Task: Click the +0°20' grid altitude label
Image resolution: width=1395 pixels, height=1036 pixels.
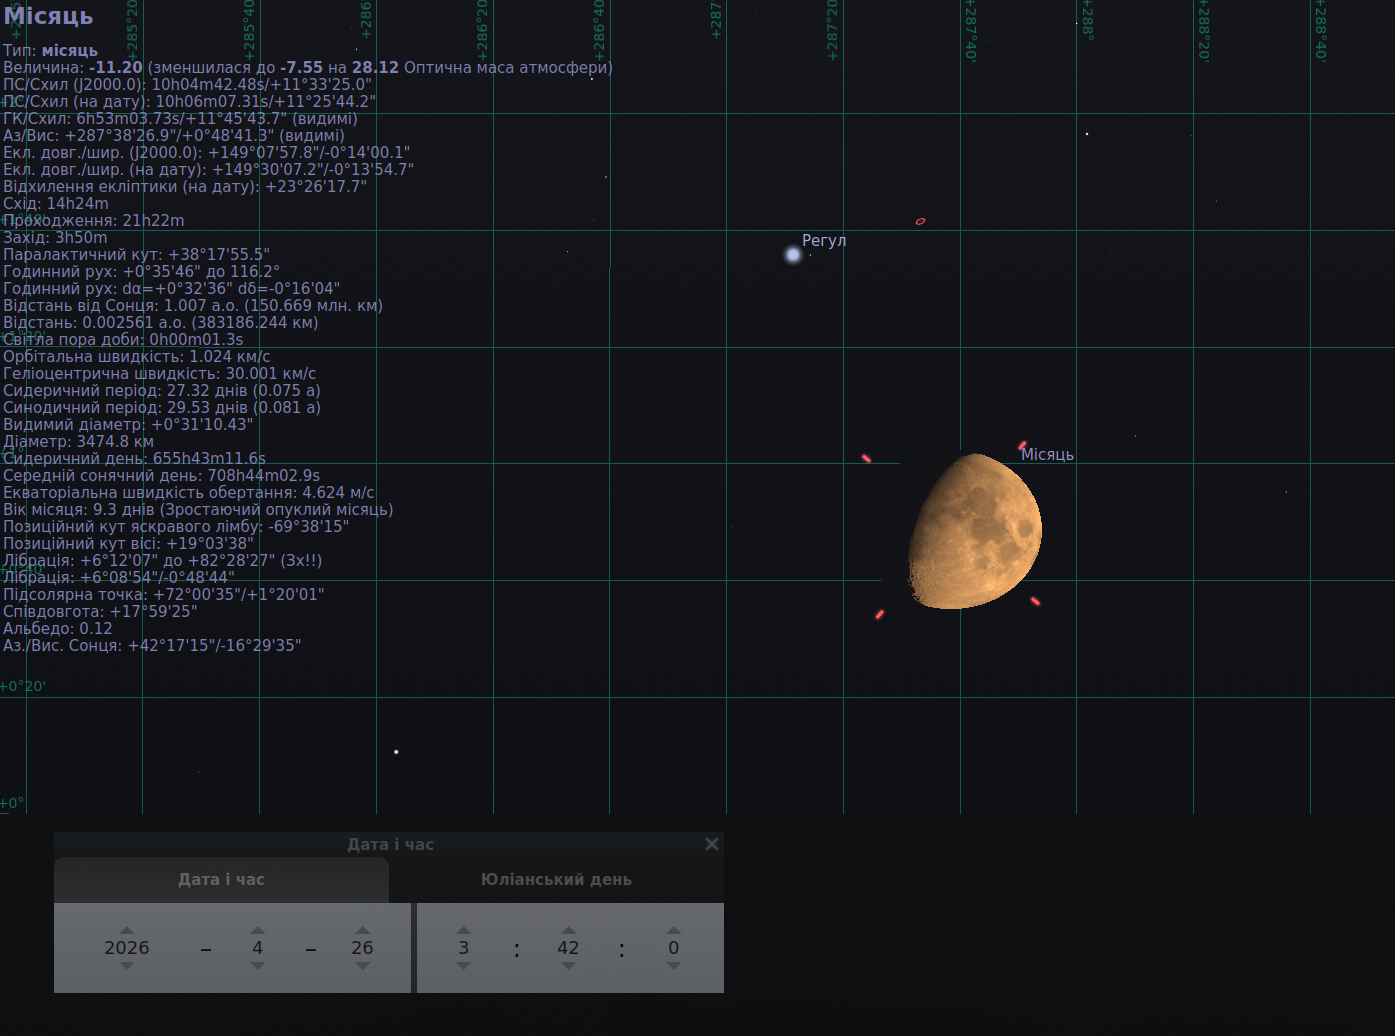Action: tap(22, 686)
